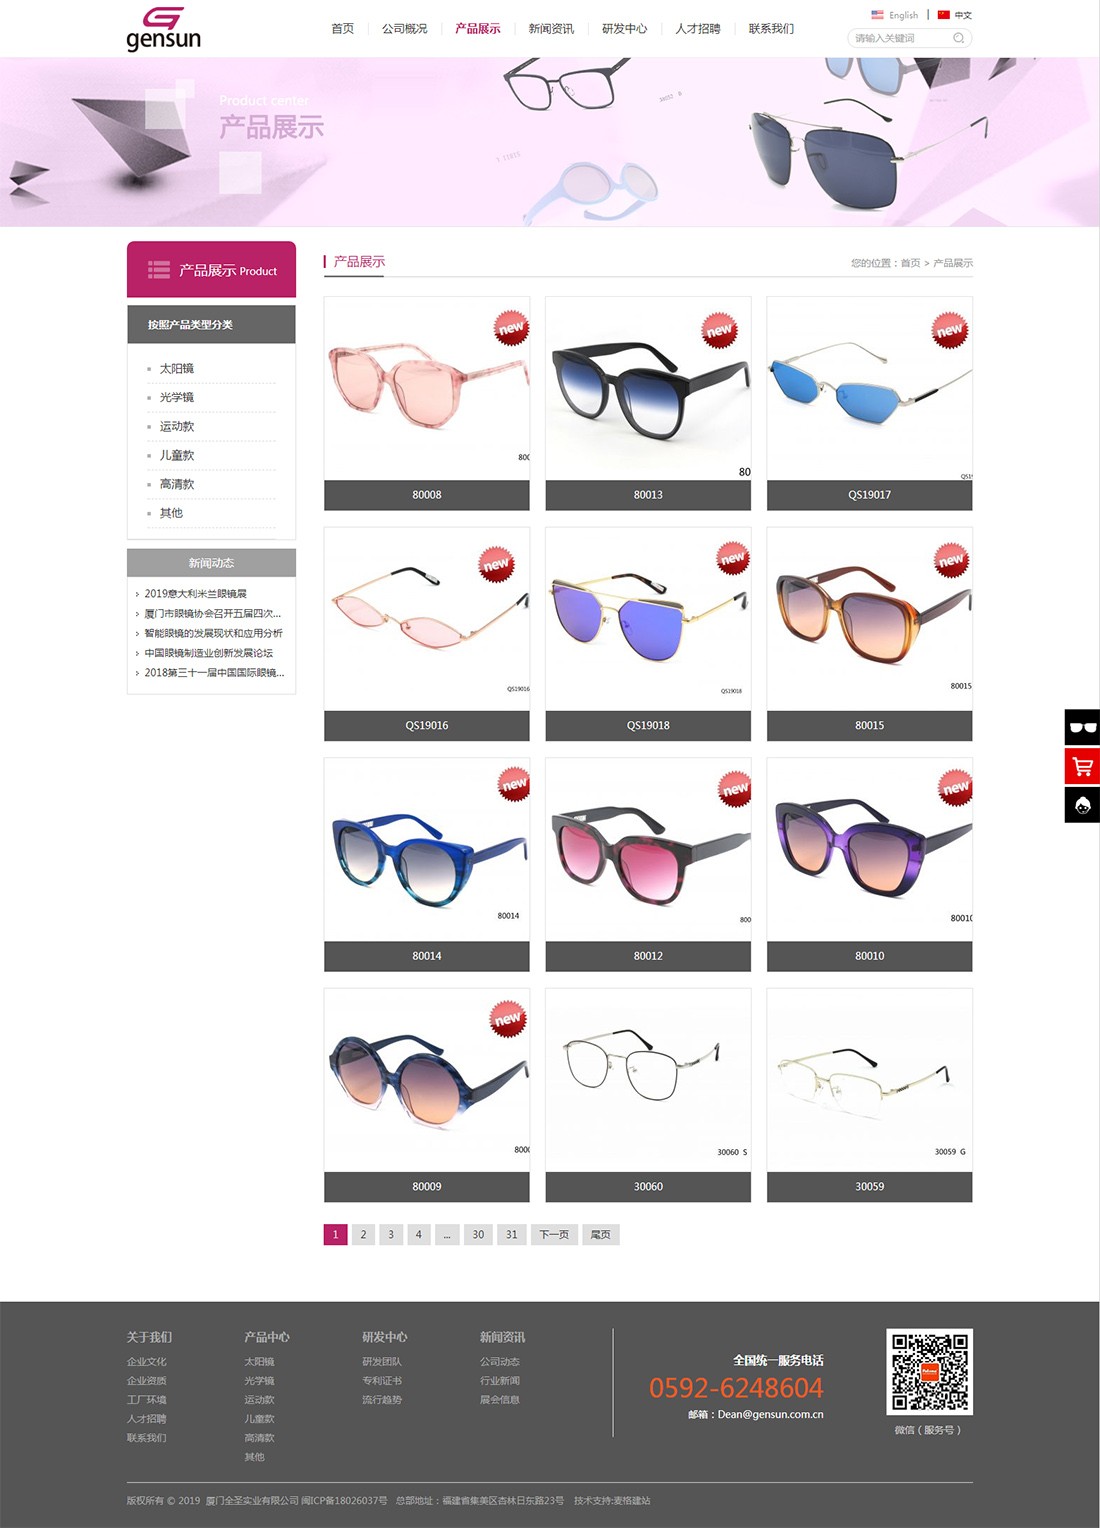The image size is (1100, 1528).
Task: Click the search magnifier icon
Action: (x=959, y=38)
